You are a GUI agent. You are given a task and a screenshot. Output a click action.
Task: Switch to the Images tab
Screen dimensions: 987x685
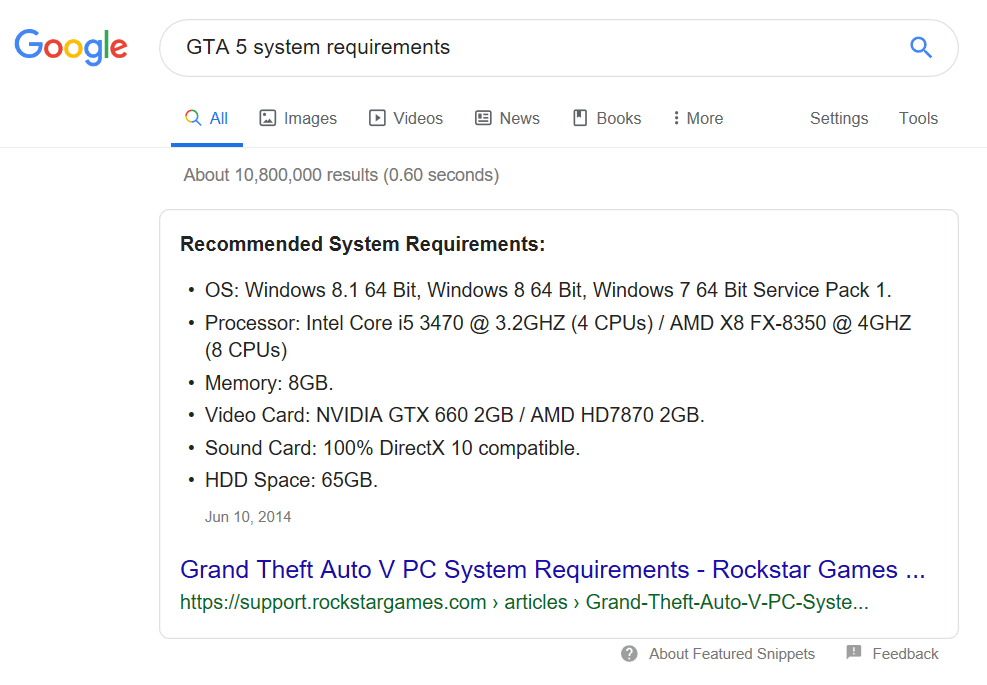click(298, 118)
